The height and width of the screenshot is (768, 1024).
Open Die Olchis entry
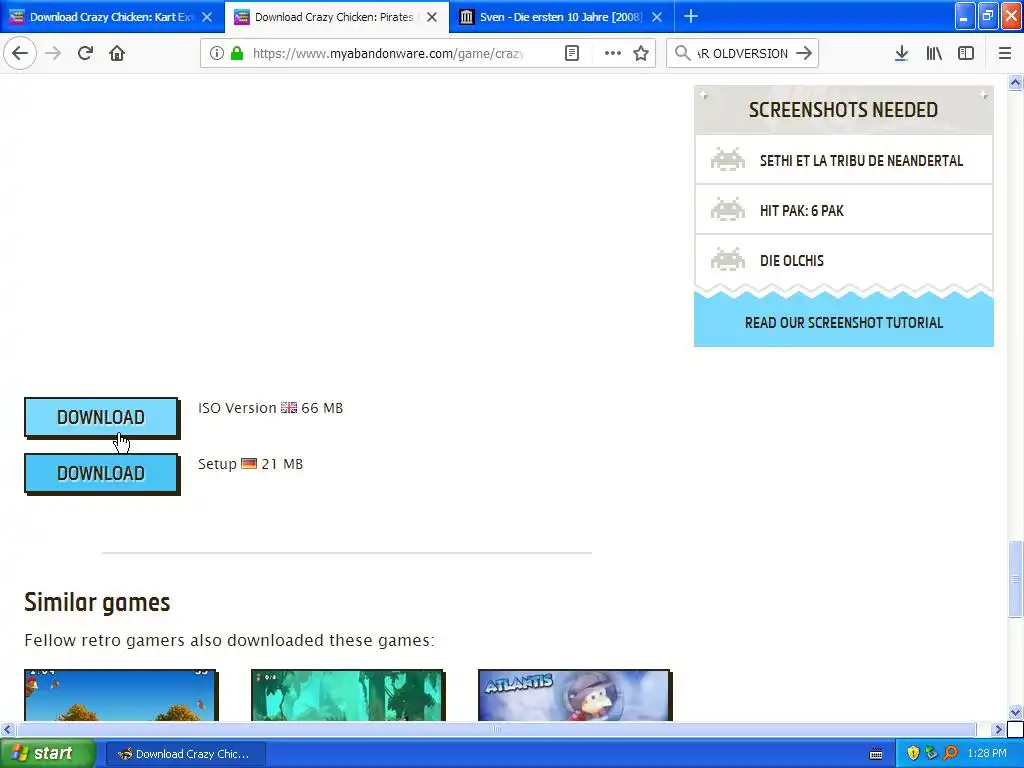843,261
